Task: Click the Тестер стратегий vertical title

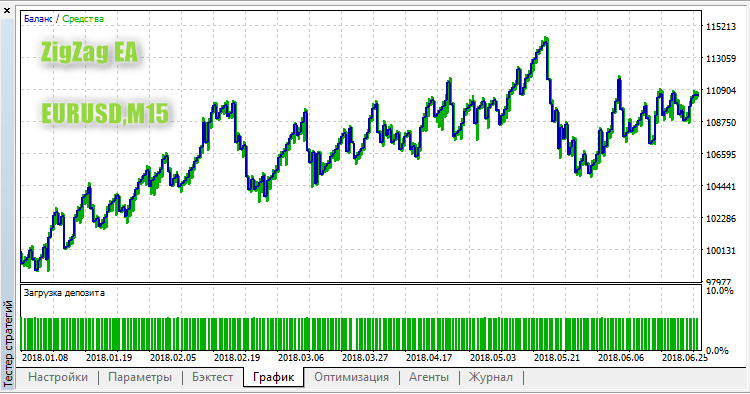Action: tap(8, 343)
